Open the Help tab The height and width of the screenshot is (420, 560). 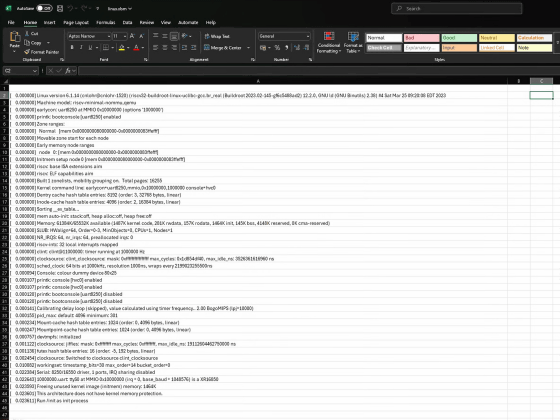[210, 22]
